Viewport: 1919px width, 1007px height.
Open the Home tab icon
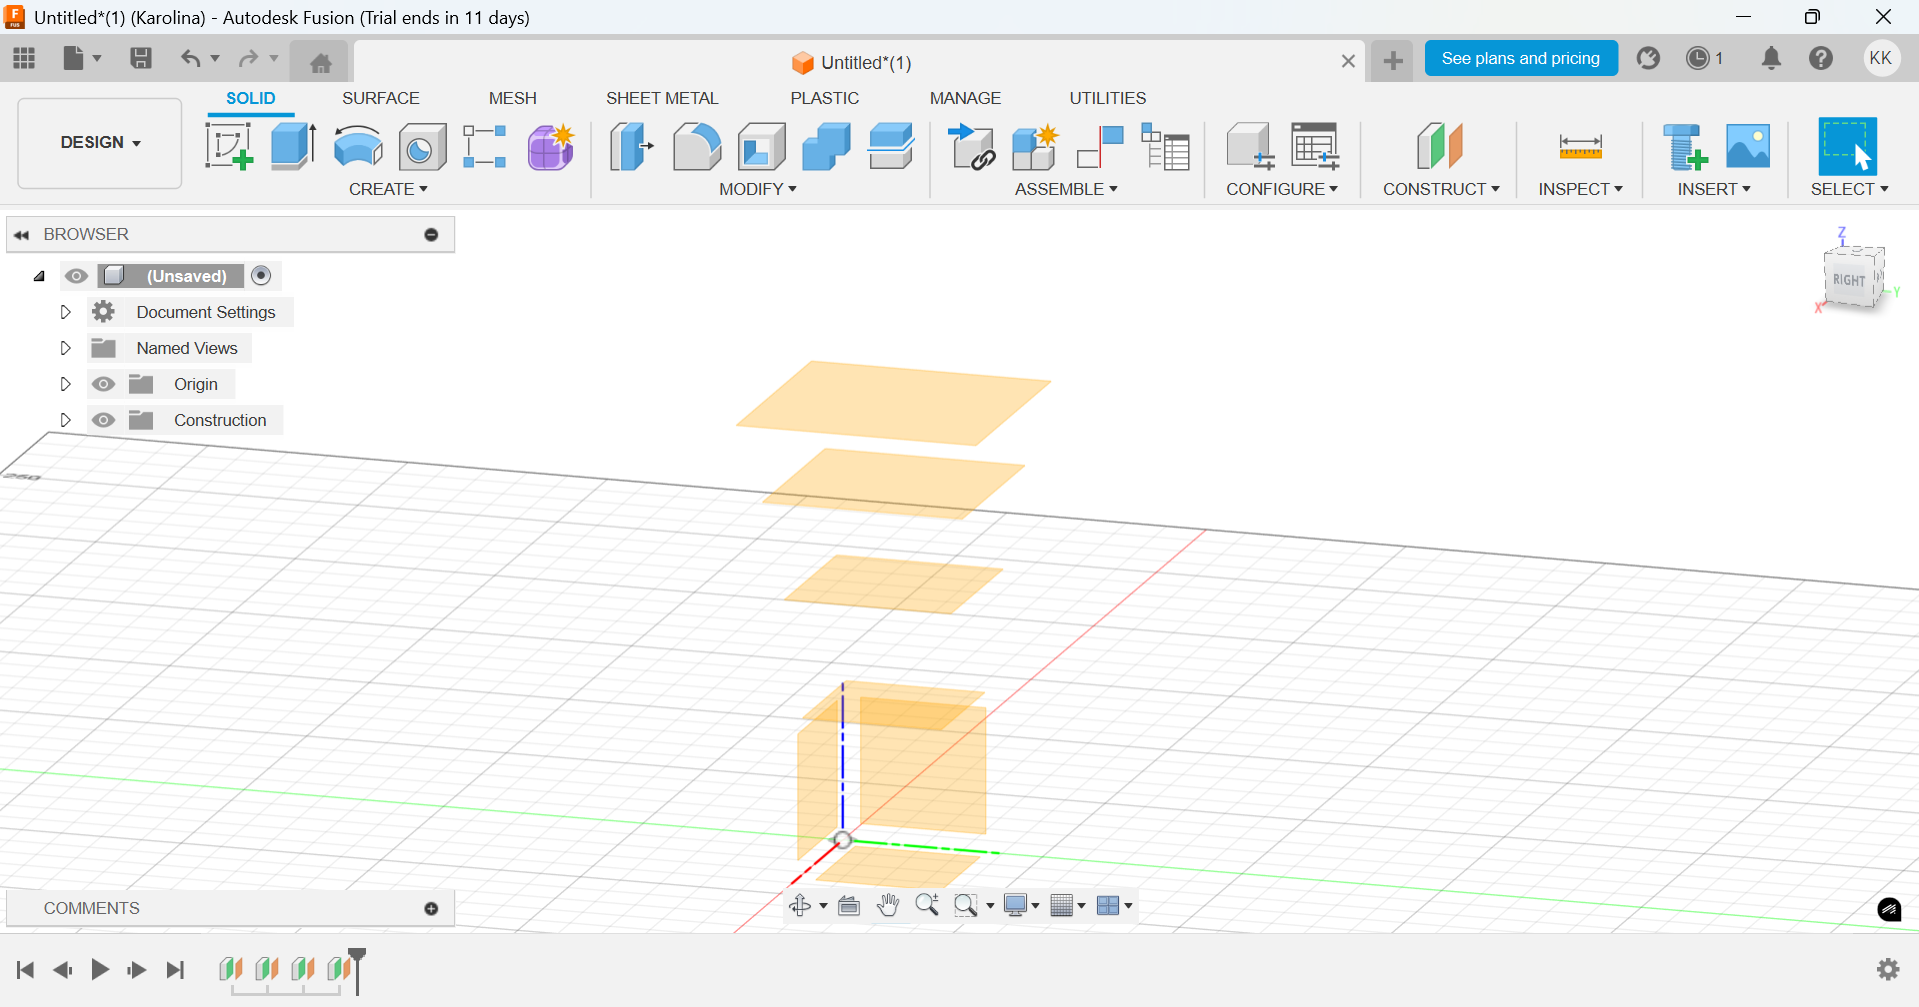pyautogui.click(x=321, y=63)
